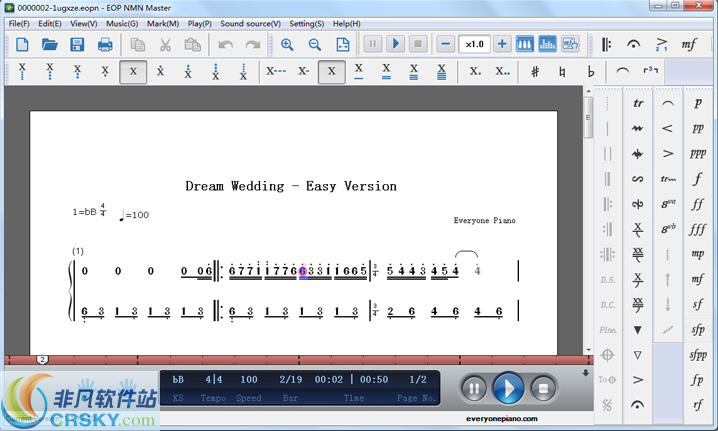The image size is (718, 431).
Task: Zoom out of the score
Action: coord(315,44)
